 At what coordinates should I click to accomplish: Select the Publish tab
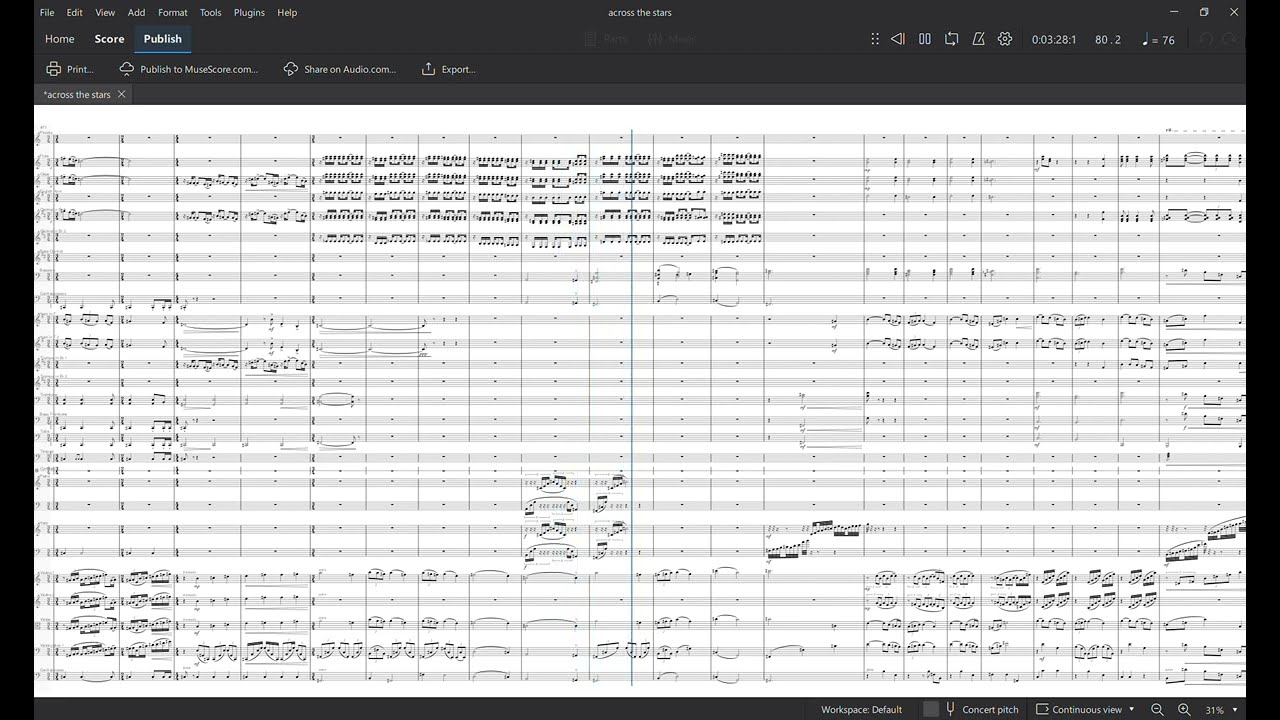click(x=162, y=39)
